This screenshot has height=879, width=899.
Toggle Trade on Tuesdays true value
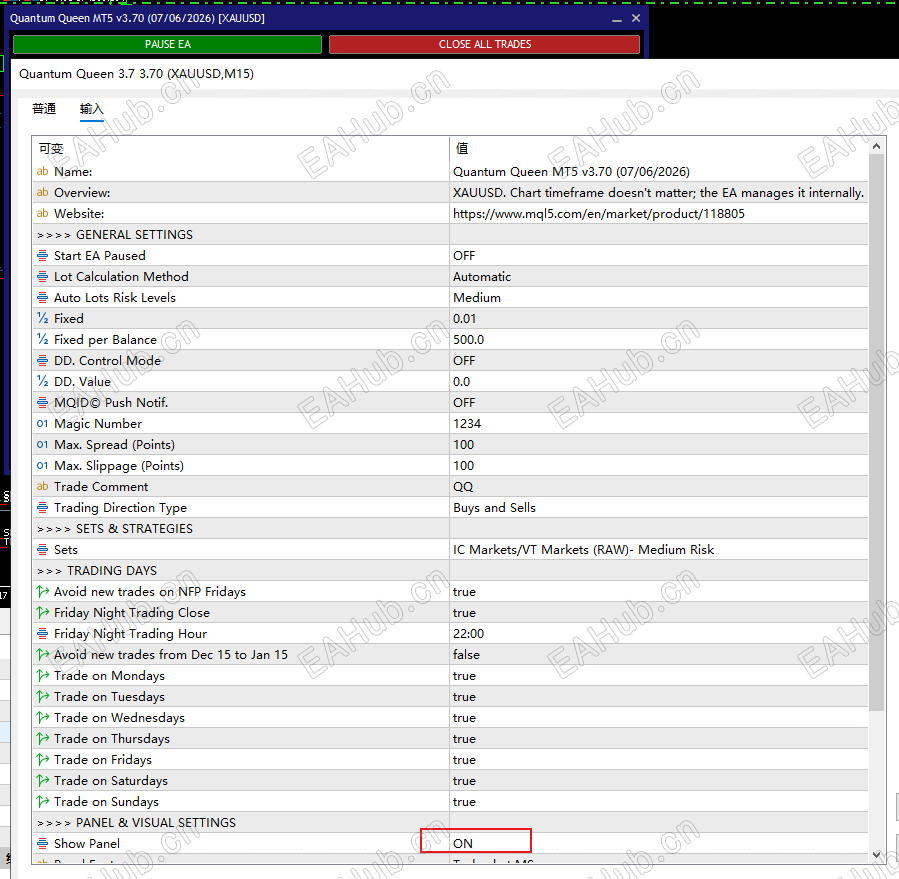659,697
